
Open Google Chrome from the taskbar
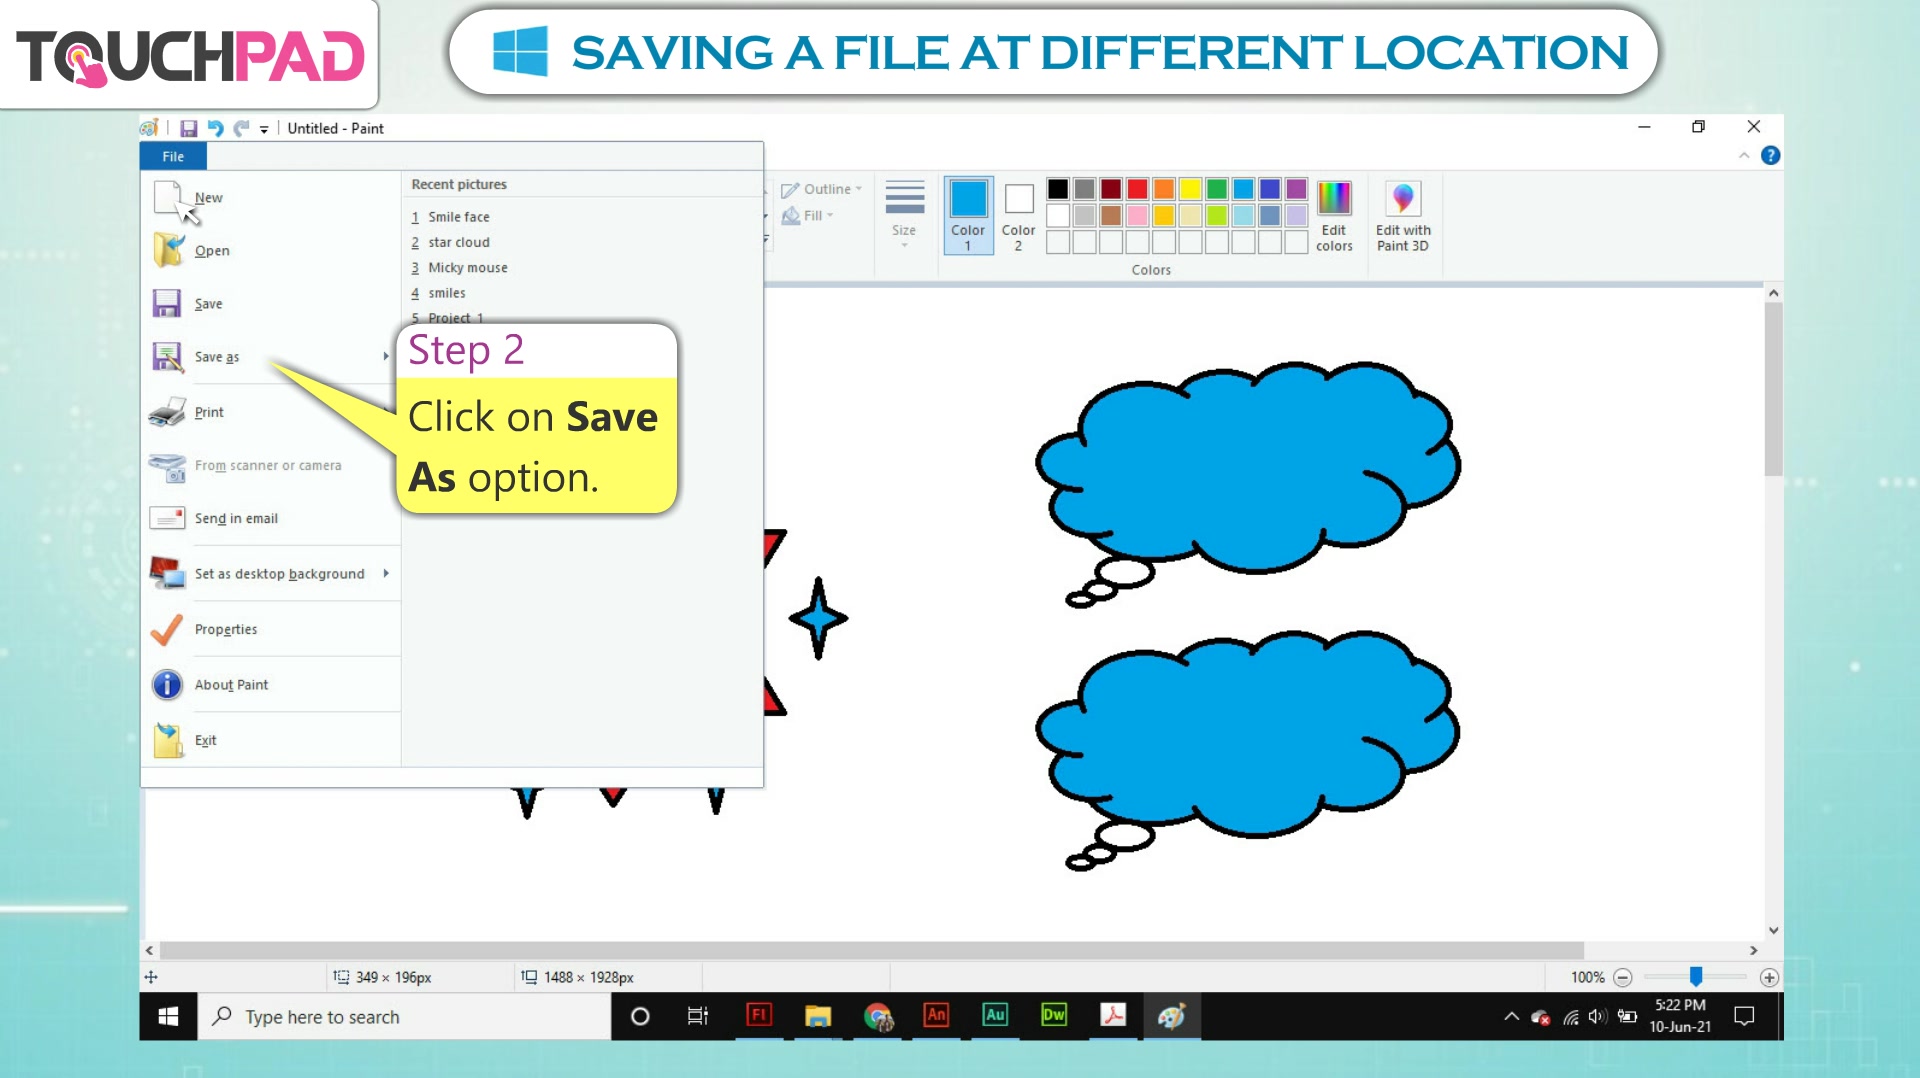(x=878, y=1017)
